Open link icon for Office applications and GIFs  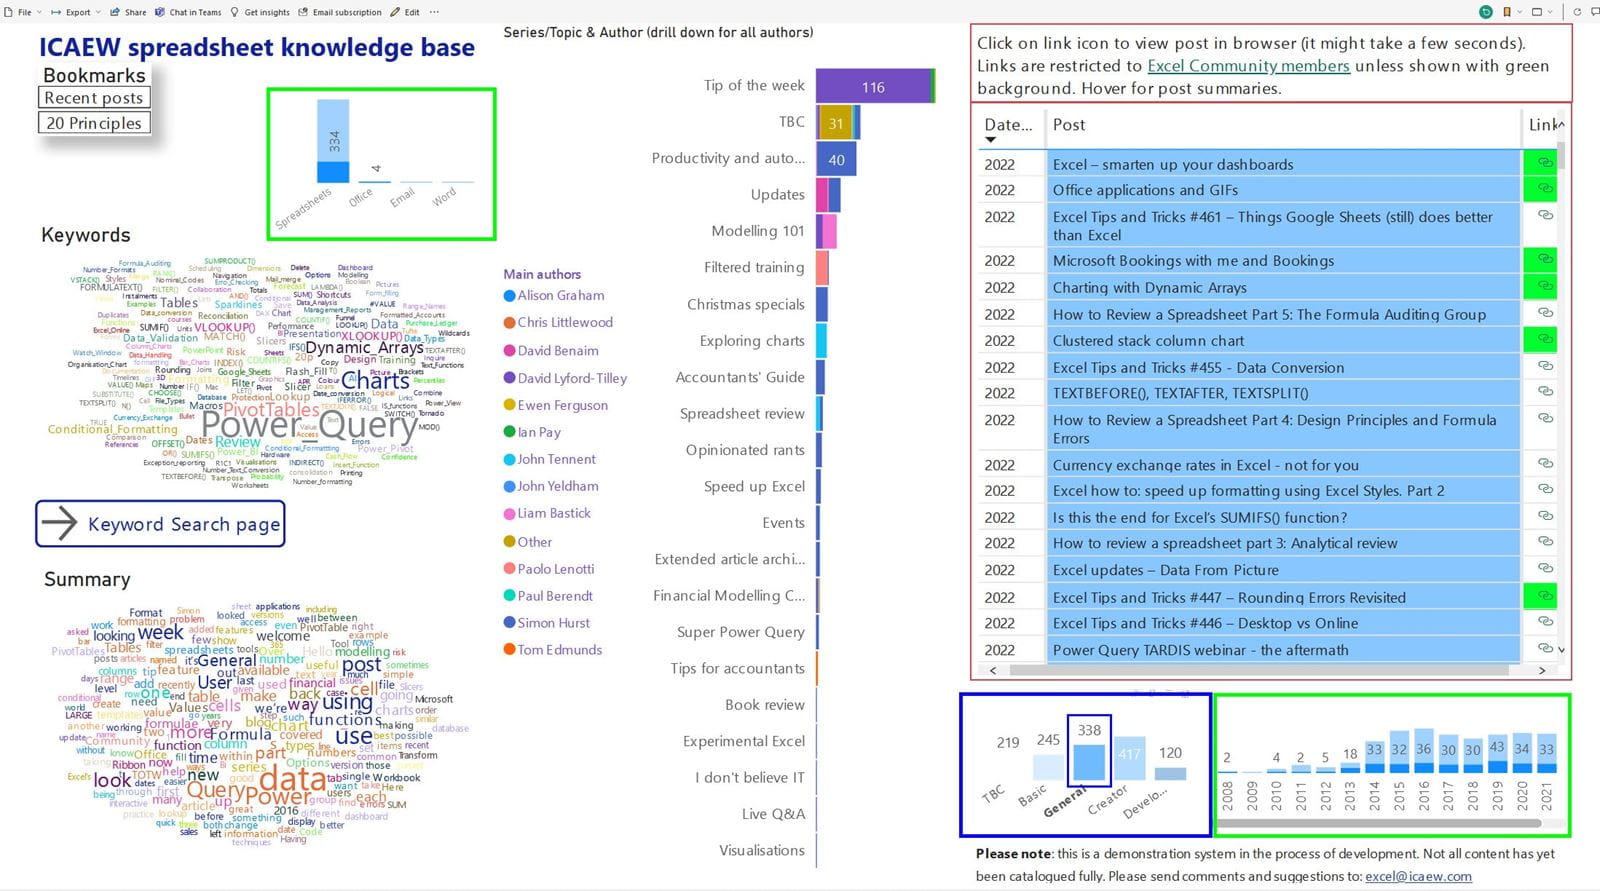click(1545, 189)
